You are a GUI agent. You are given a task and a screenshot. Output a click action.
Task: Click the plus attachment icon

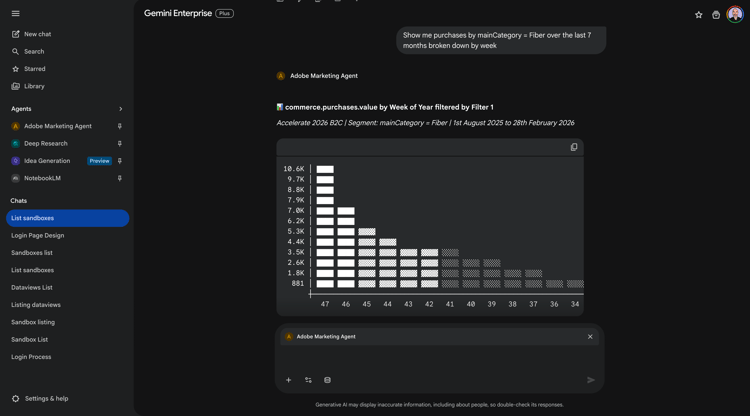[288, 380]
